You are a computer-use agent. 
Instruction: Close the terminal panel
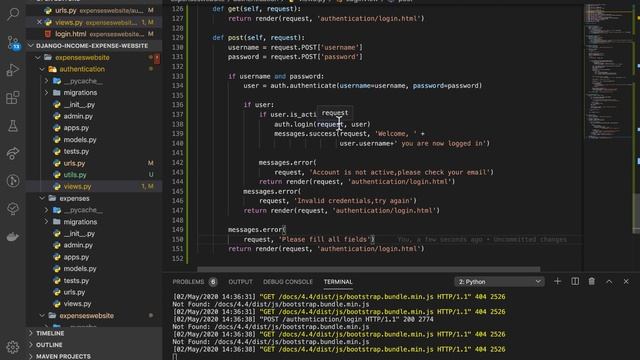click(626, 282)
